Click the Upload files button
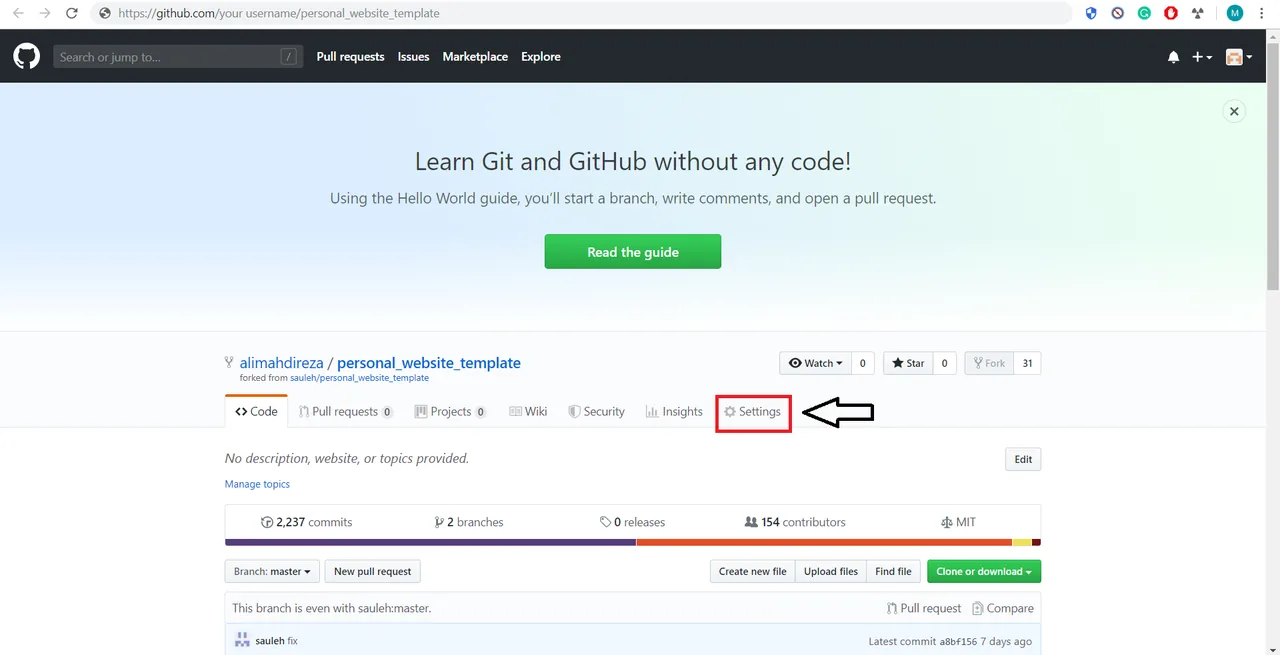The image size is (1280, 655). tap(831, 571)
